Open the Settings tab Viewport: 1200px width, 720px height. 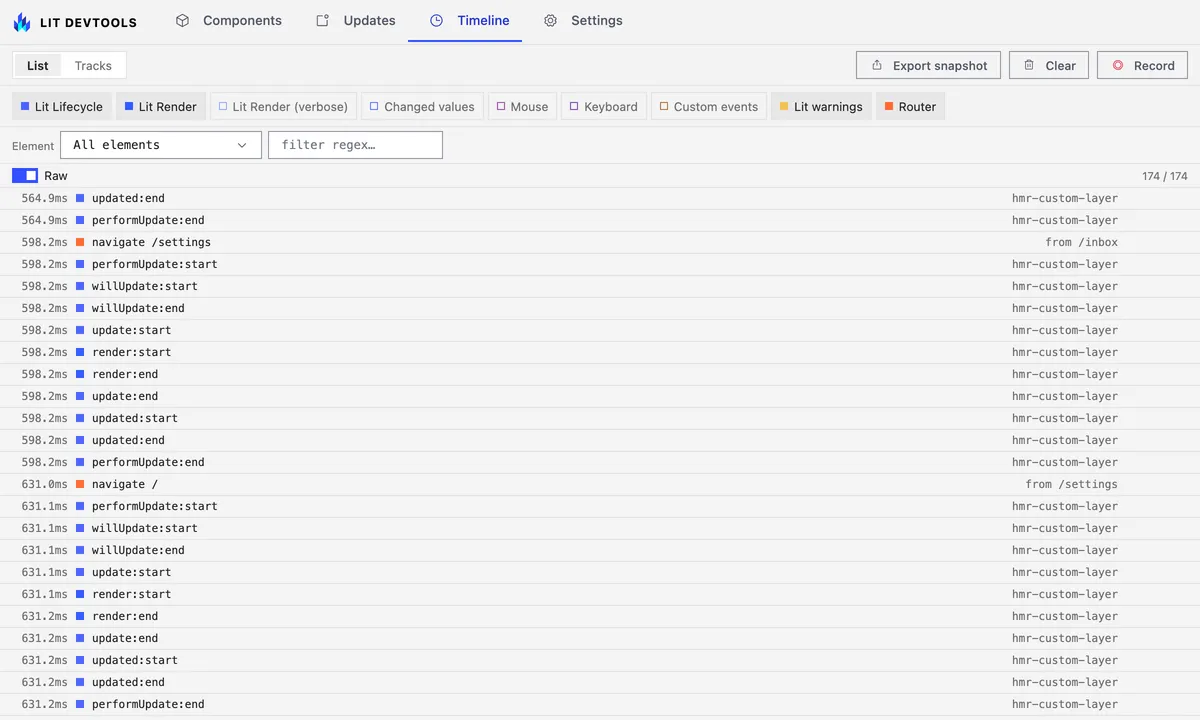(x=583, y=20)
